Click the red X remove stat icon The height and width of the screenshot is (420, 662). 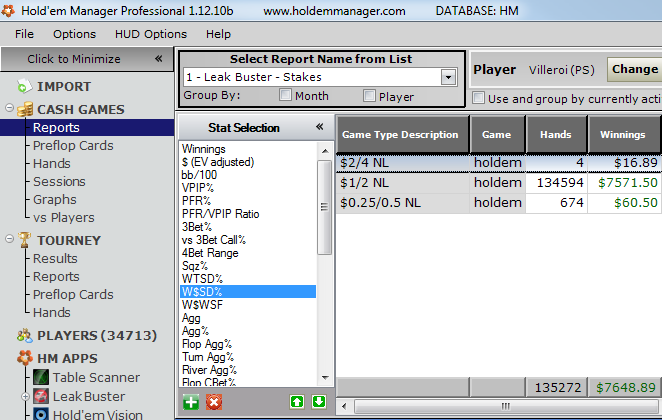pyautogui.click(x=214, y=402)
